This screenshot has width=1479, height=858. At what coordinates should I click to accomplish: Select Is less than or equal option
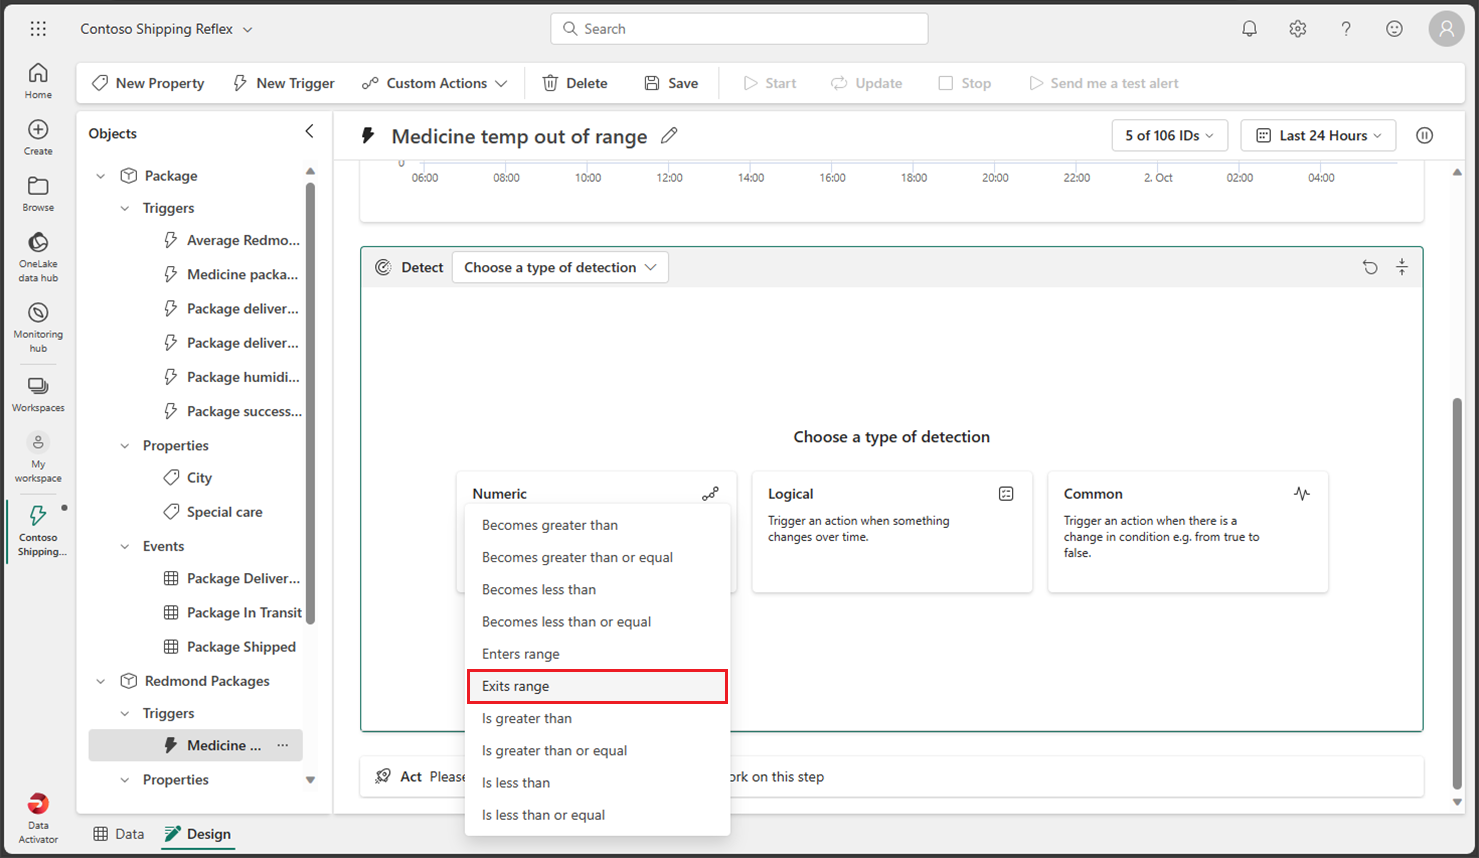pos(597,815)
